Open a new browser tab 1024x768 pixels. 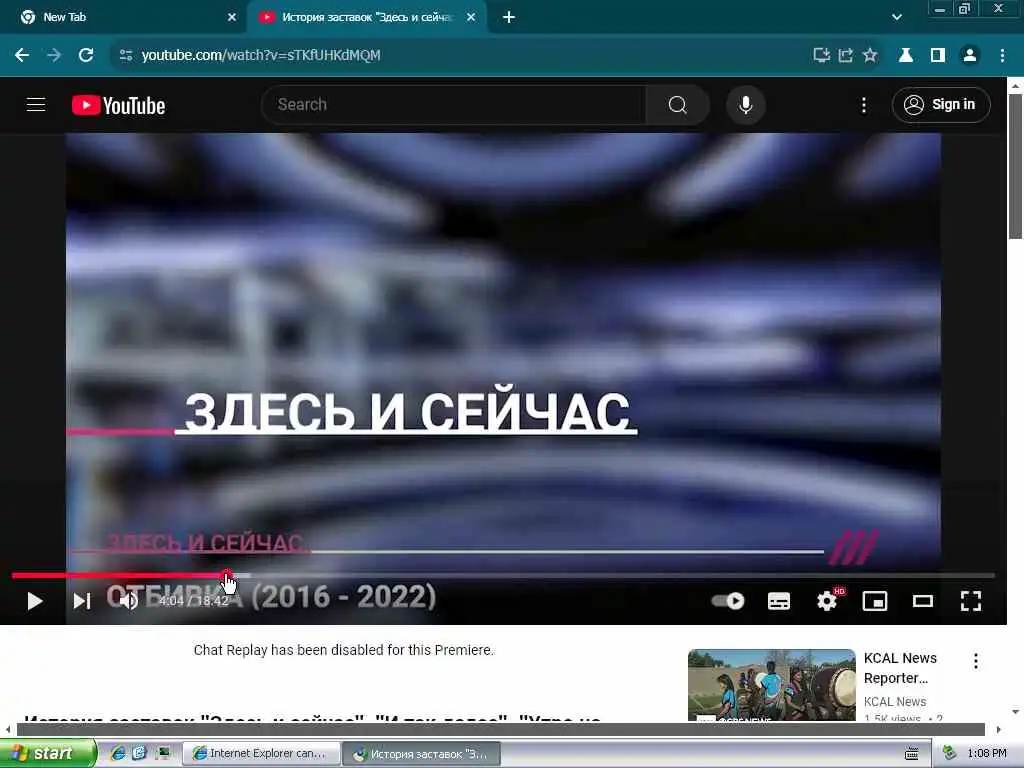509,17
